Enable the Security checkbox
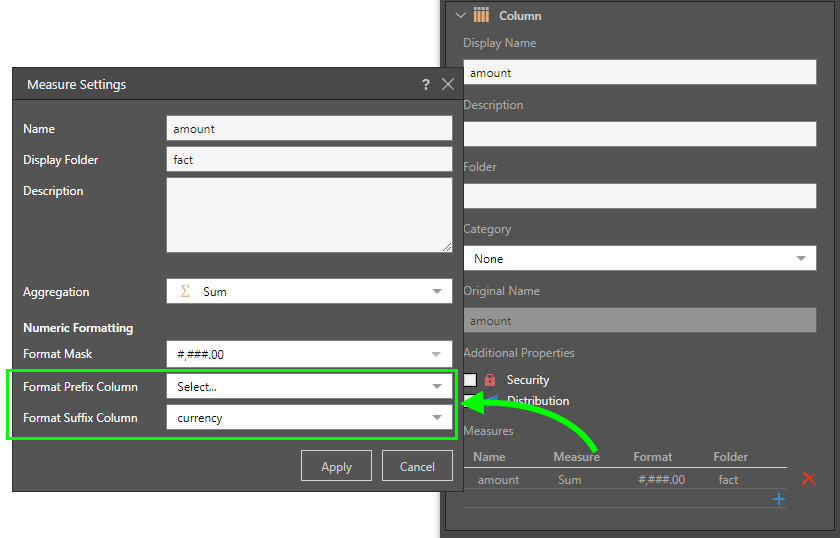 470,380
